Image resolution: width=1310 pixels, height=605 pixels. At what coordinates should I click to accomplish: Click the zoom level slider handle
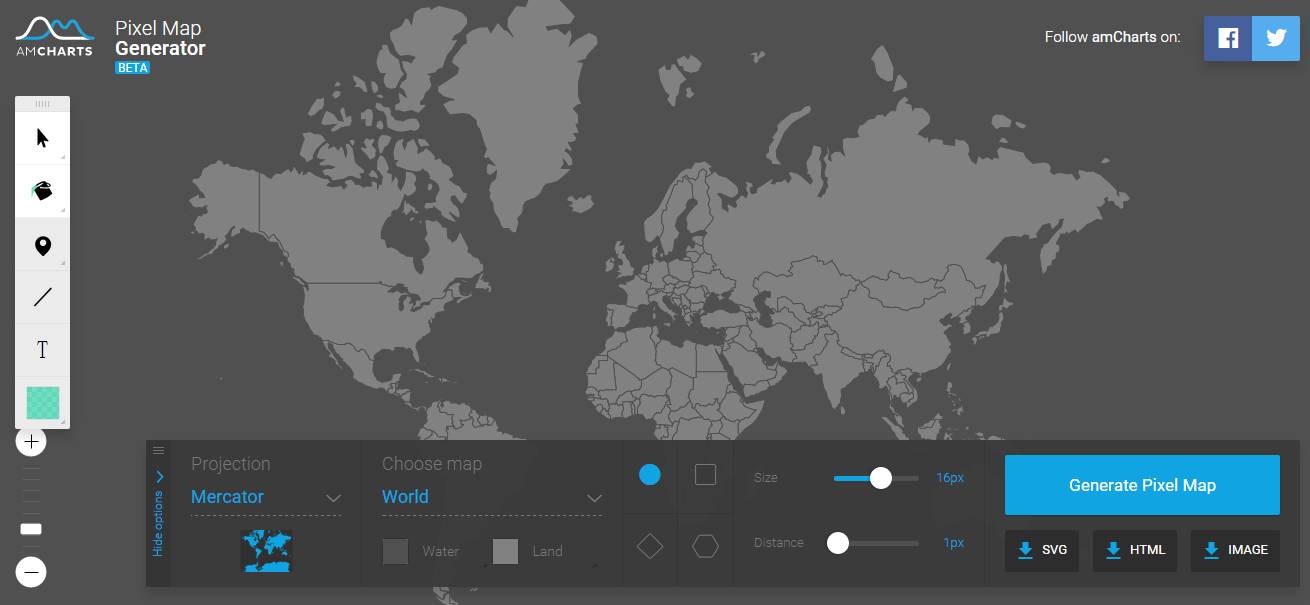[x=31, y=529]
